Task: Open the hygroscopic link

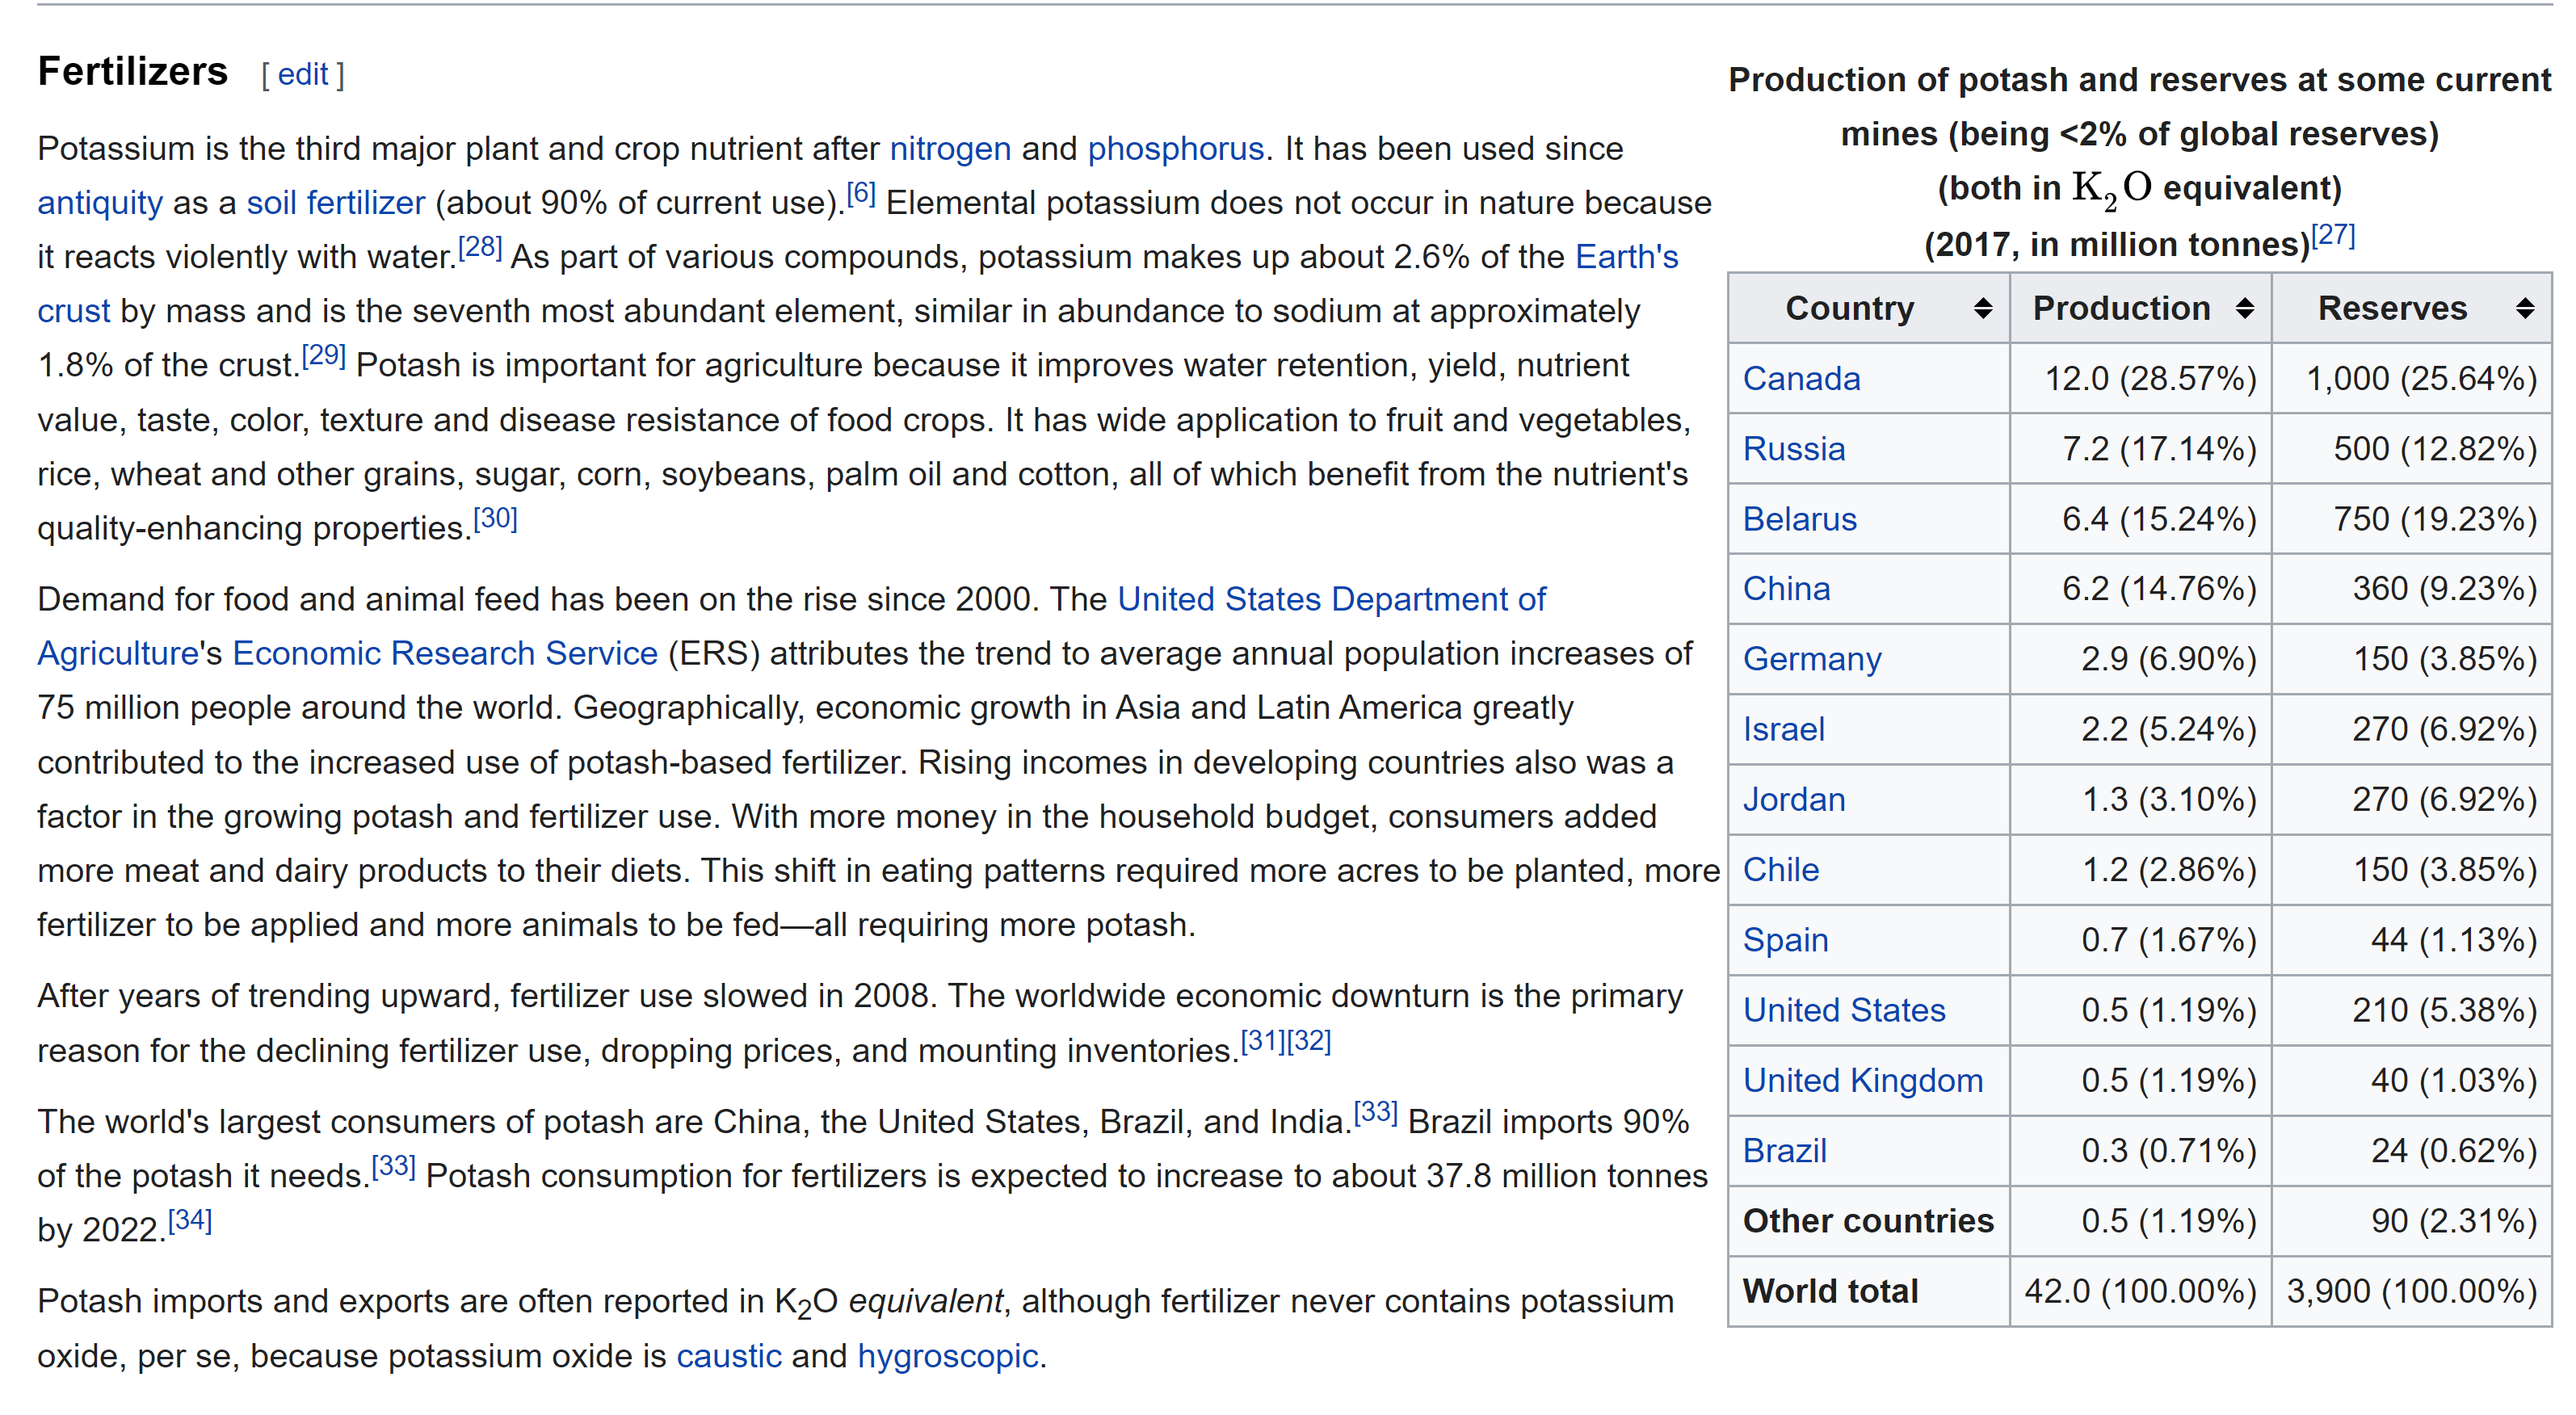Action: coord(948,1356)
